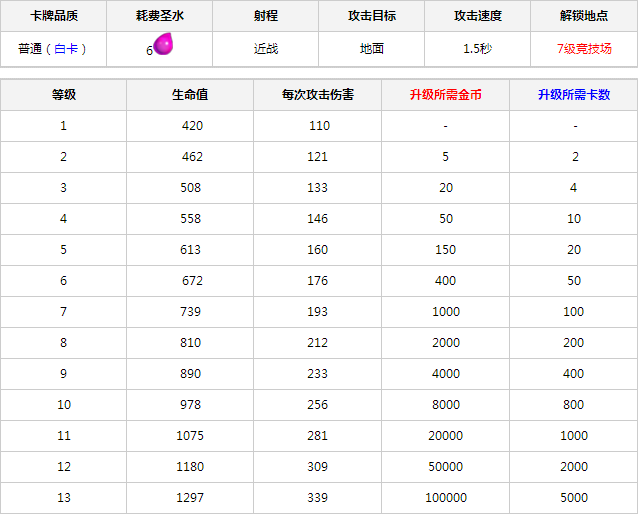
Task: Click level 8 health value 810
Action: pyautogui.click(x=190, y=343)
